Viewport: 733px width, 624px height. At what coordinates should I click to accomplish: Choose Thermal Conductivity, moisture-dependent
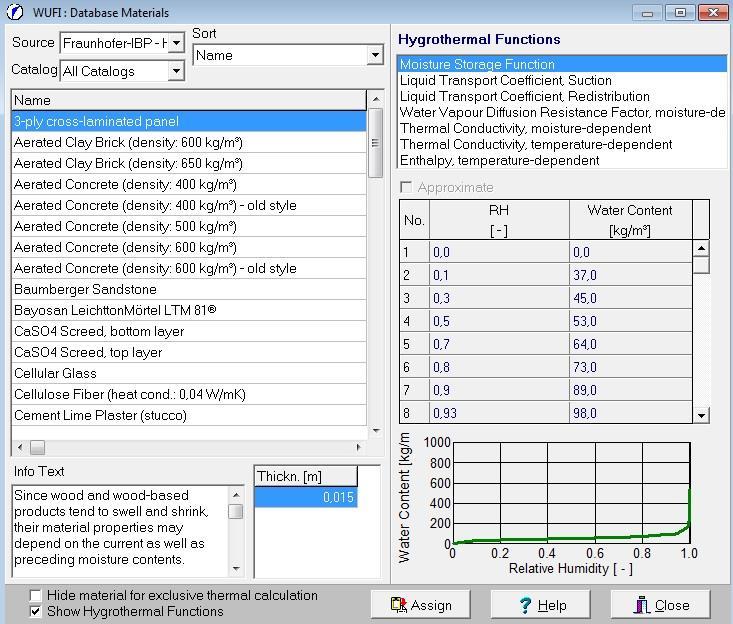tap(562, 128)
